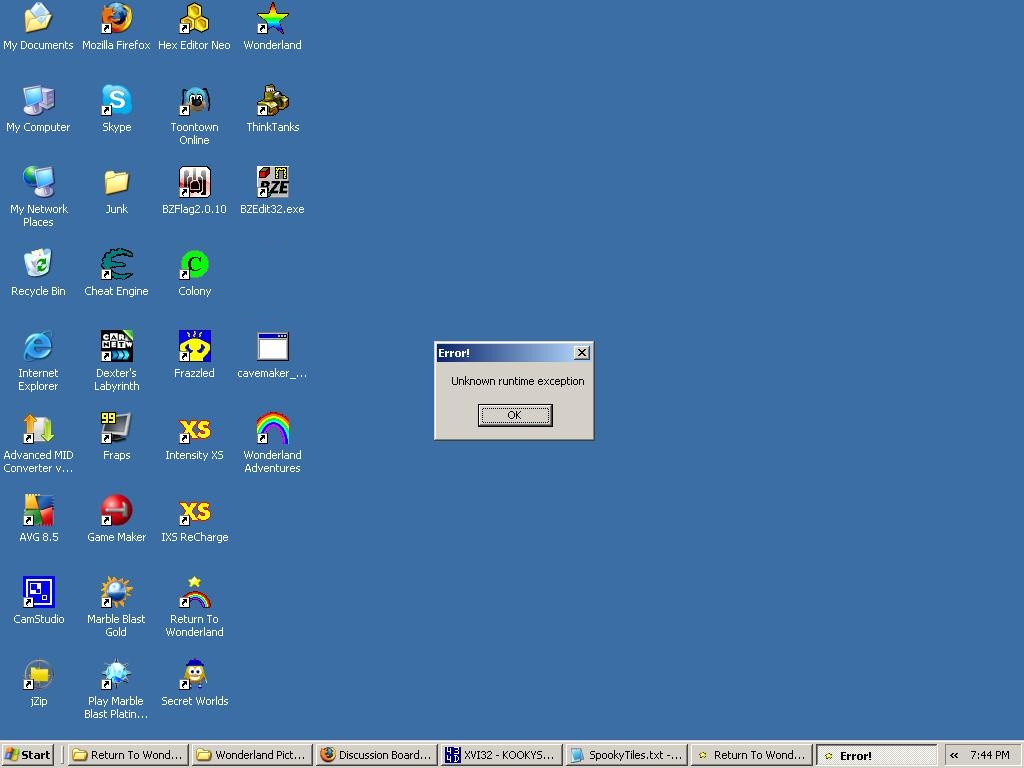The width and height of the screenshot is (1024, 768).
Task: Switch to Return To Wond... folder taskbar button
Action: [x=128, y=755]
